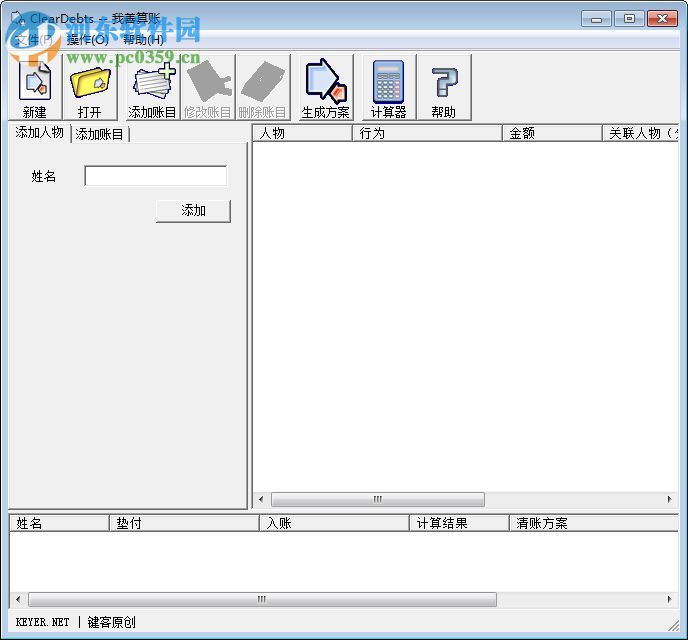
Task: Click the upper list's left scroll arrow
Action: pos(261,499)
